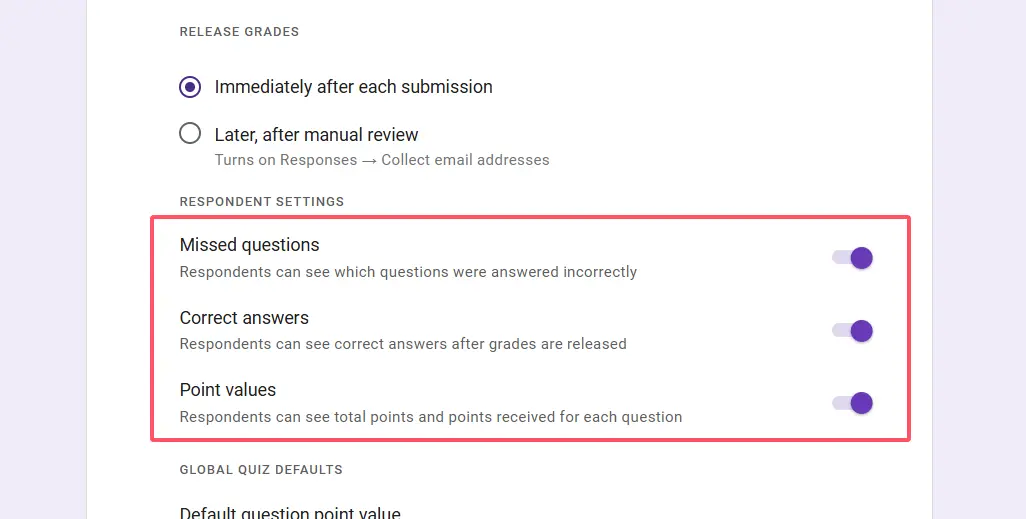Click the "Collect email addresses" hint text

(467, 160)
